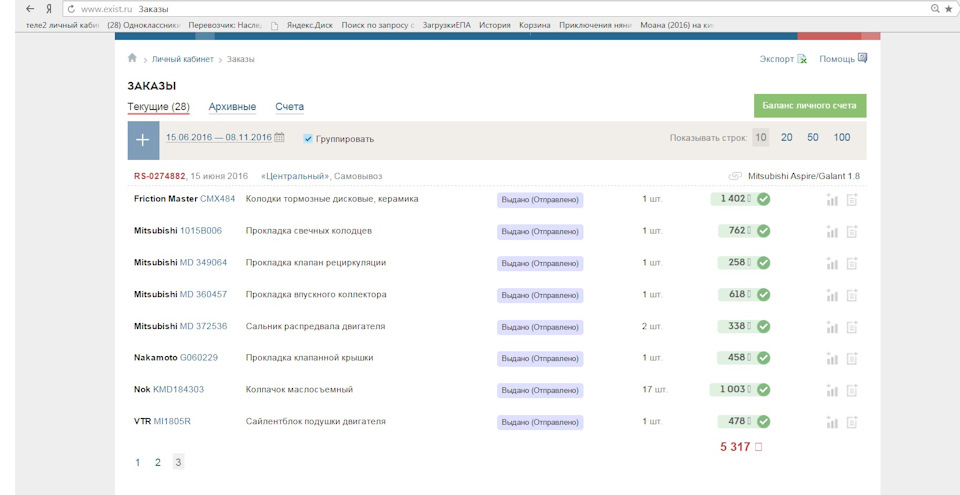Open the Корзина bookmark

[534, 26]
